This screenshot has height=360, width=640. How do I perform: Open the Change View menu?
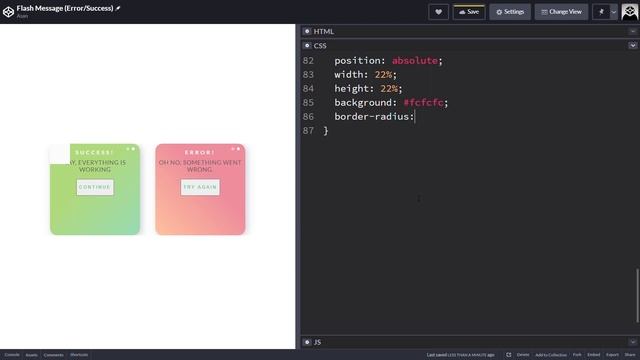pyautogui.click(x=561, y=12)
